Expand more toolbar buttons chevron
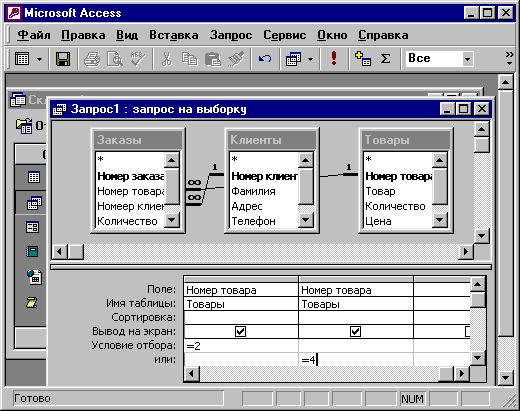The image size is (520, 411). pyautogui.click(x=509, y=58)
